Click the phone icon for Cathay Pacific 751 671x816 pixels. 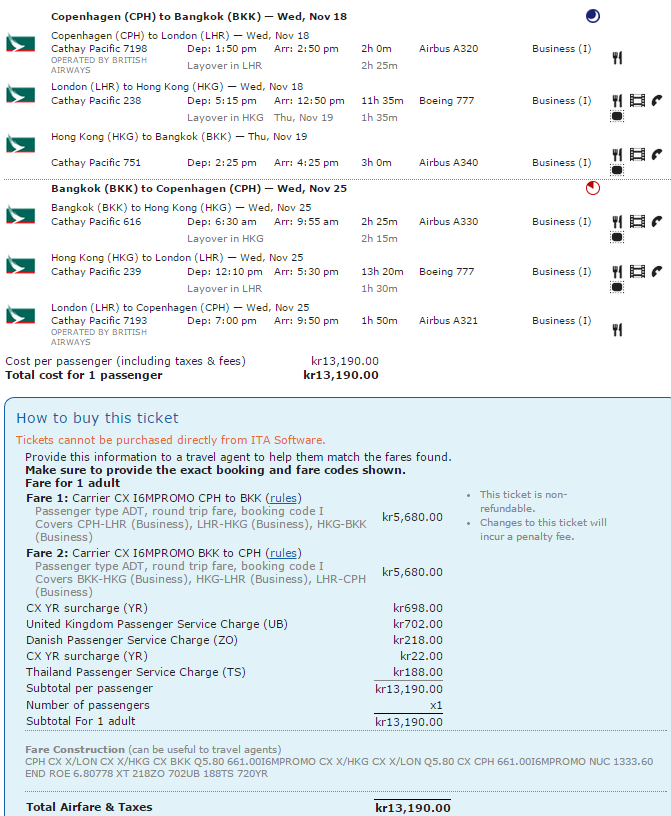click(x=657, y=154)
